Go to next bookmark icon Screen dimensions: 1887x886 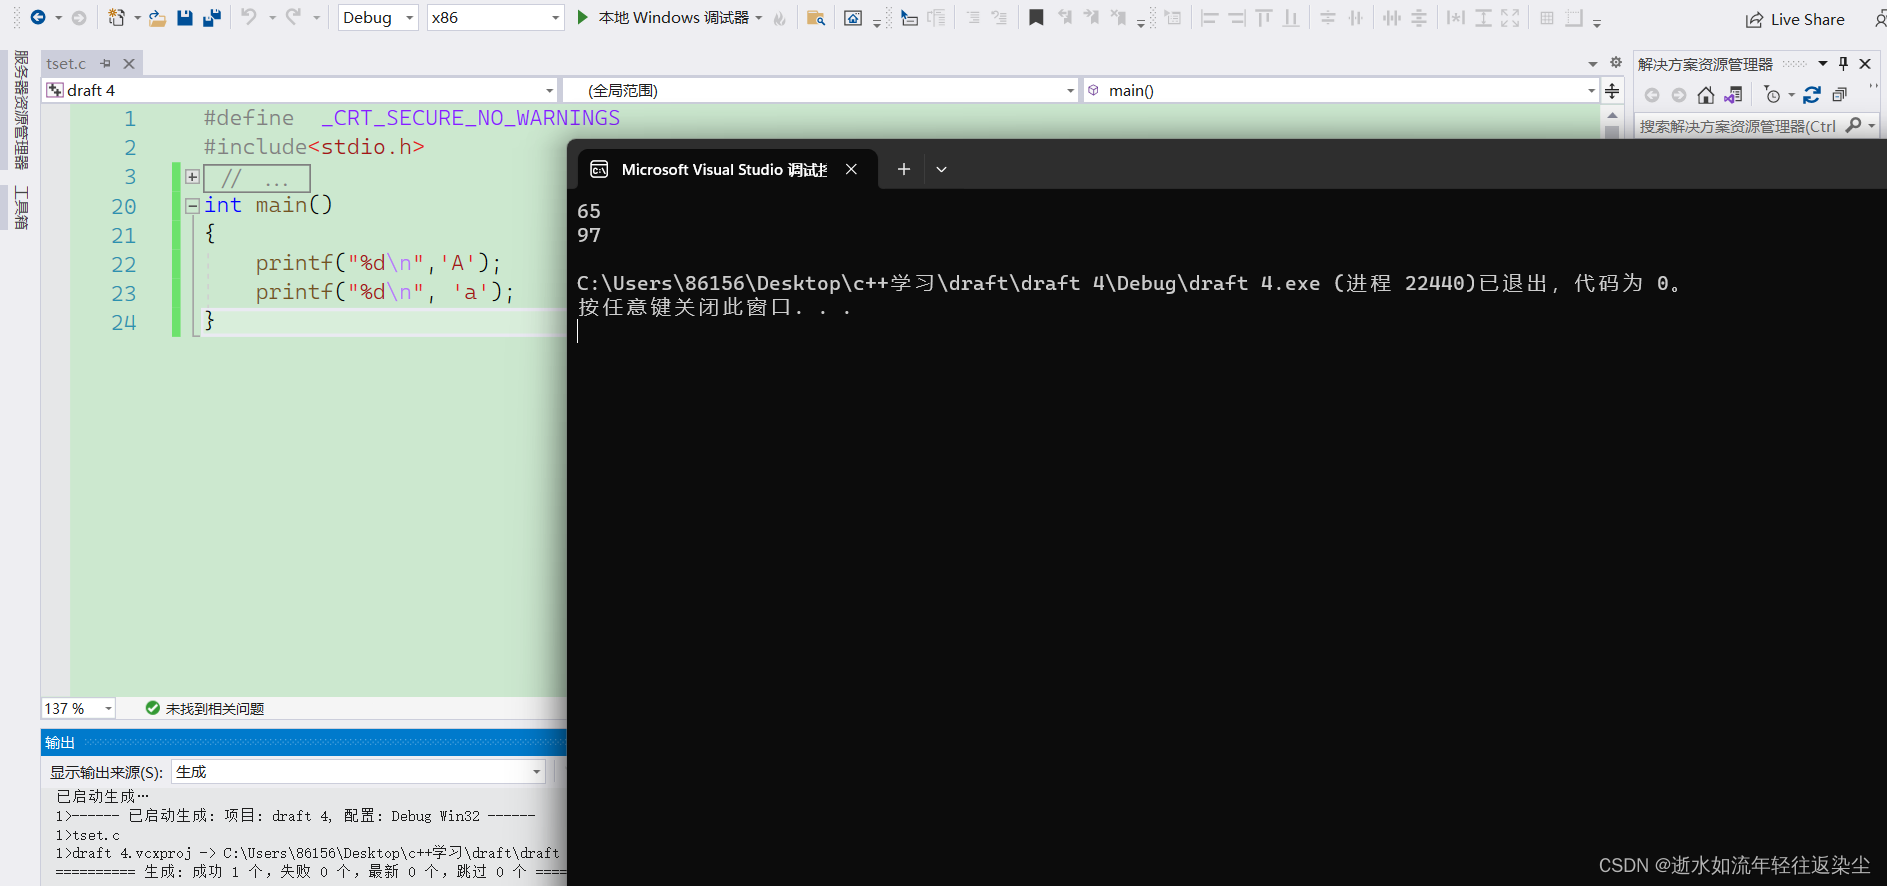[x=1091, y=18]
